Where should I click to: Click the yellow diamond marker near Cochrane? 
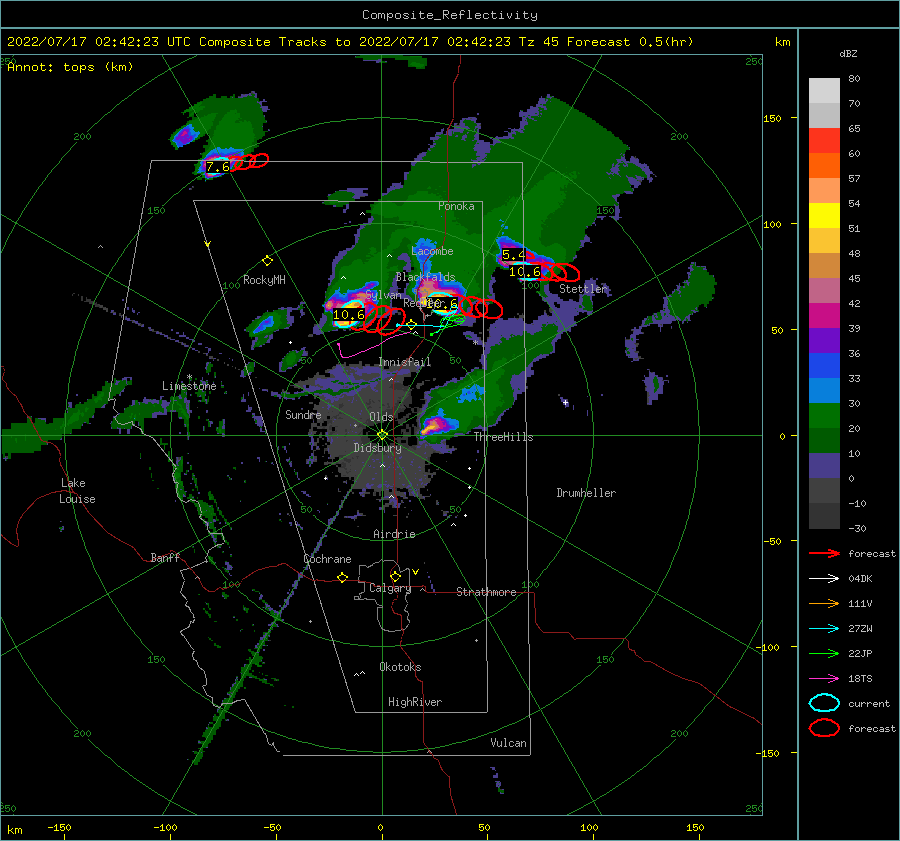(x=342, y=578)
